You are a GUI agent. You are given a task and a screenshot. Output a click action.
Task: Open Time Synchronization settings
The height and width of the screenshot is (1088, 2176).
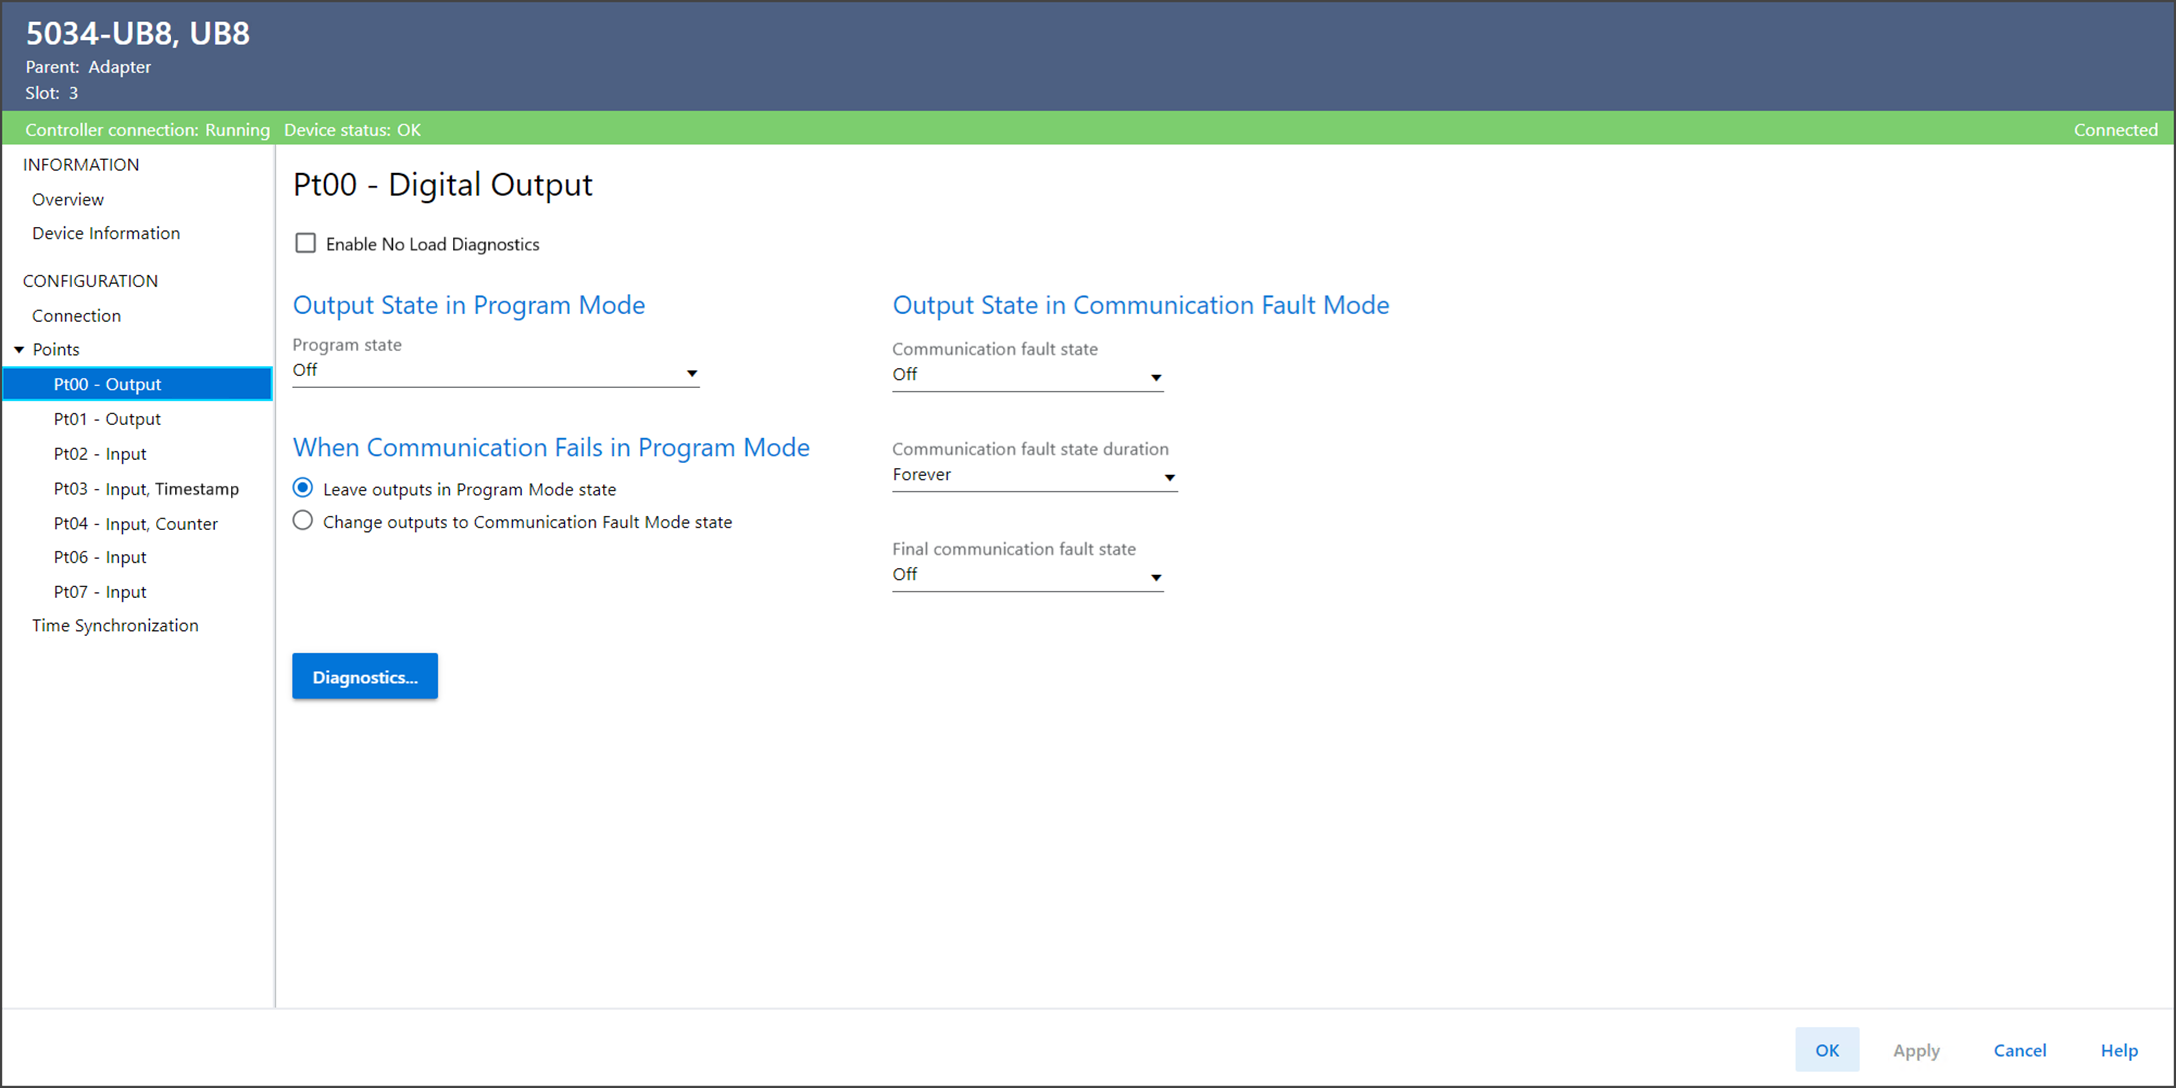point(115,626)
